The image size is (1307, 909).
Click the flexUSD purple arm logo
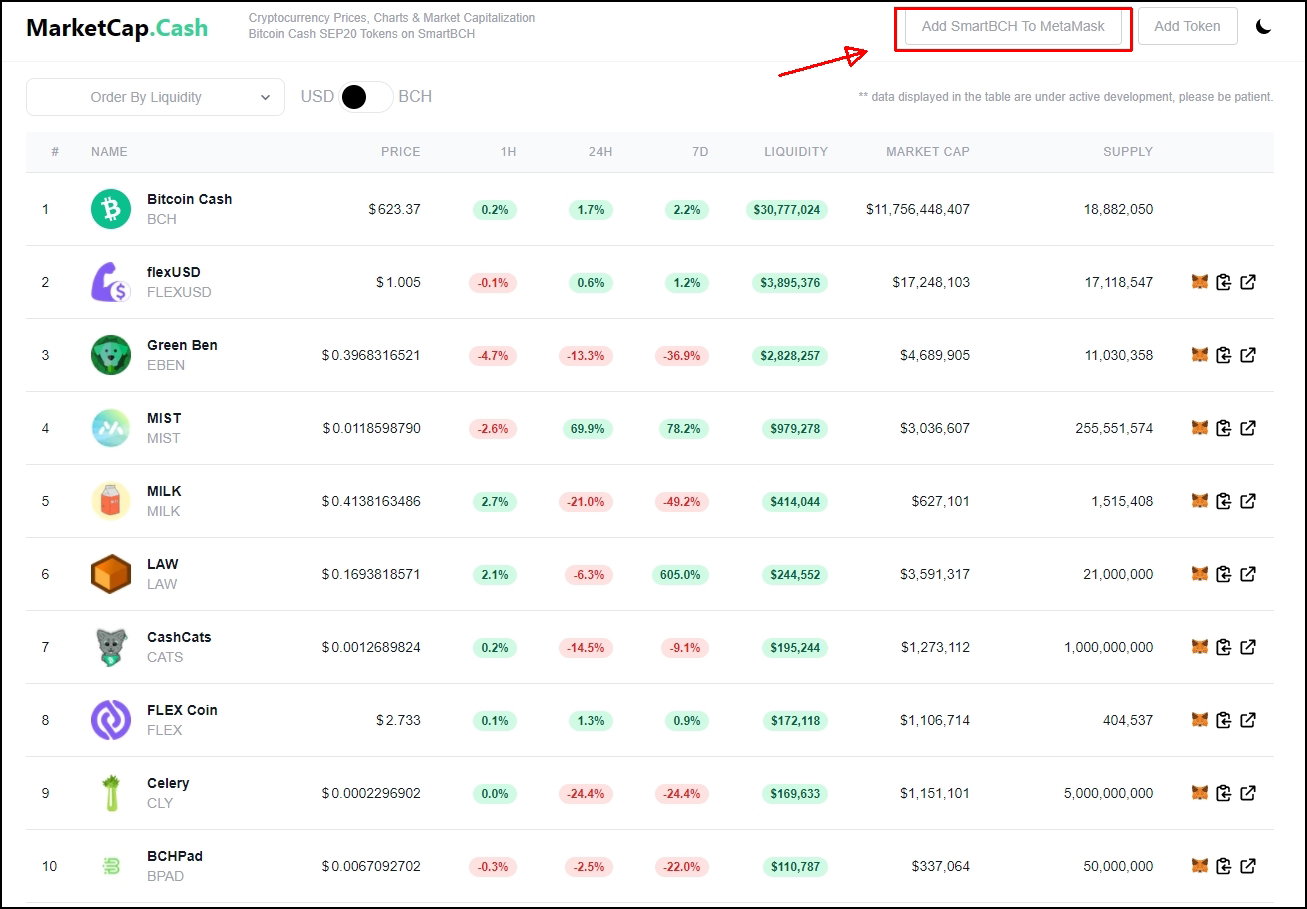click(x=111, y=282)
